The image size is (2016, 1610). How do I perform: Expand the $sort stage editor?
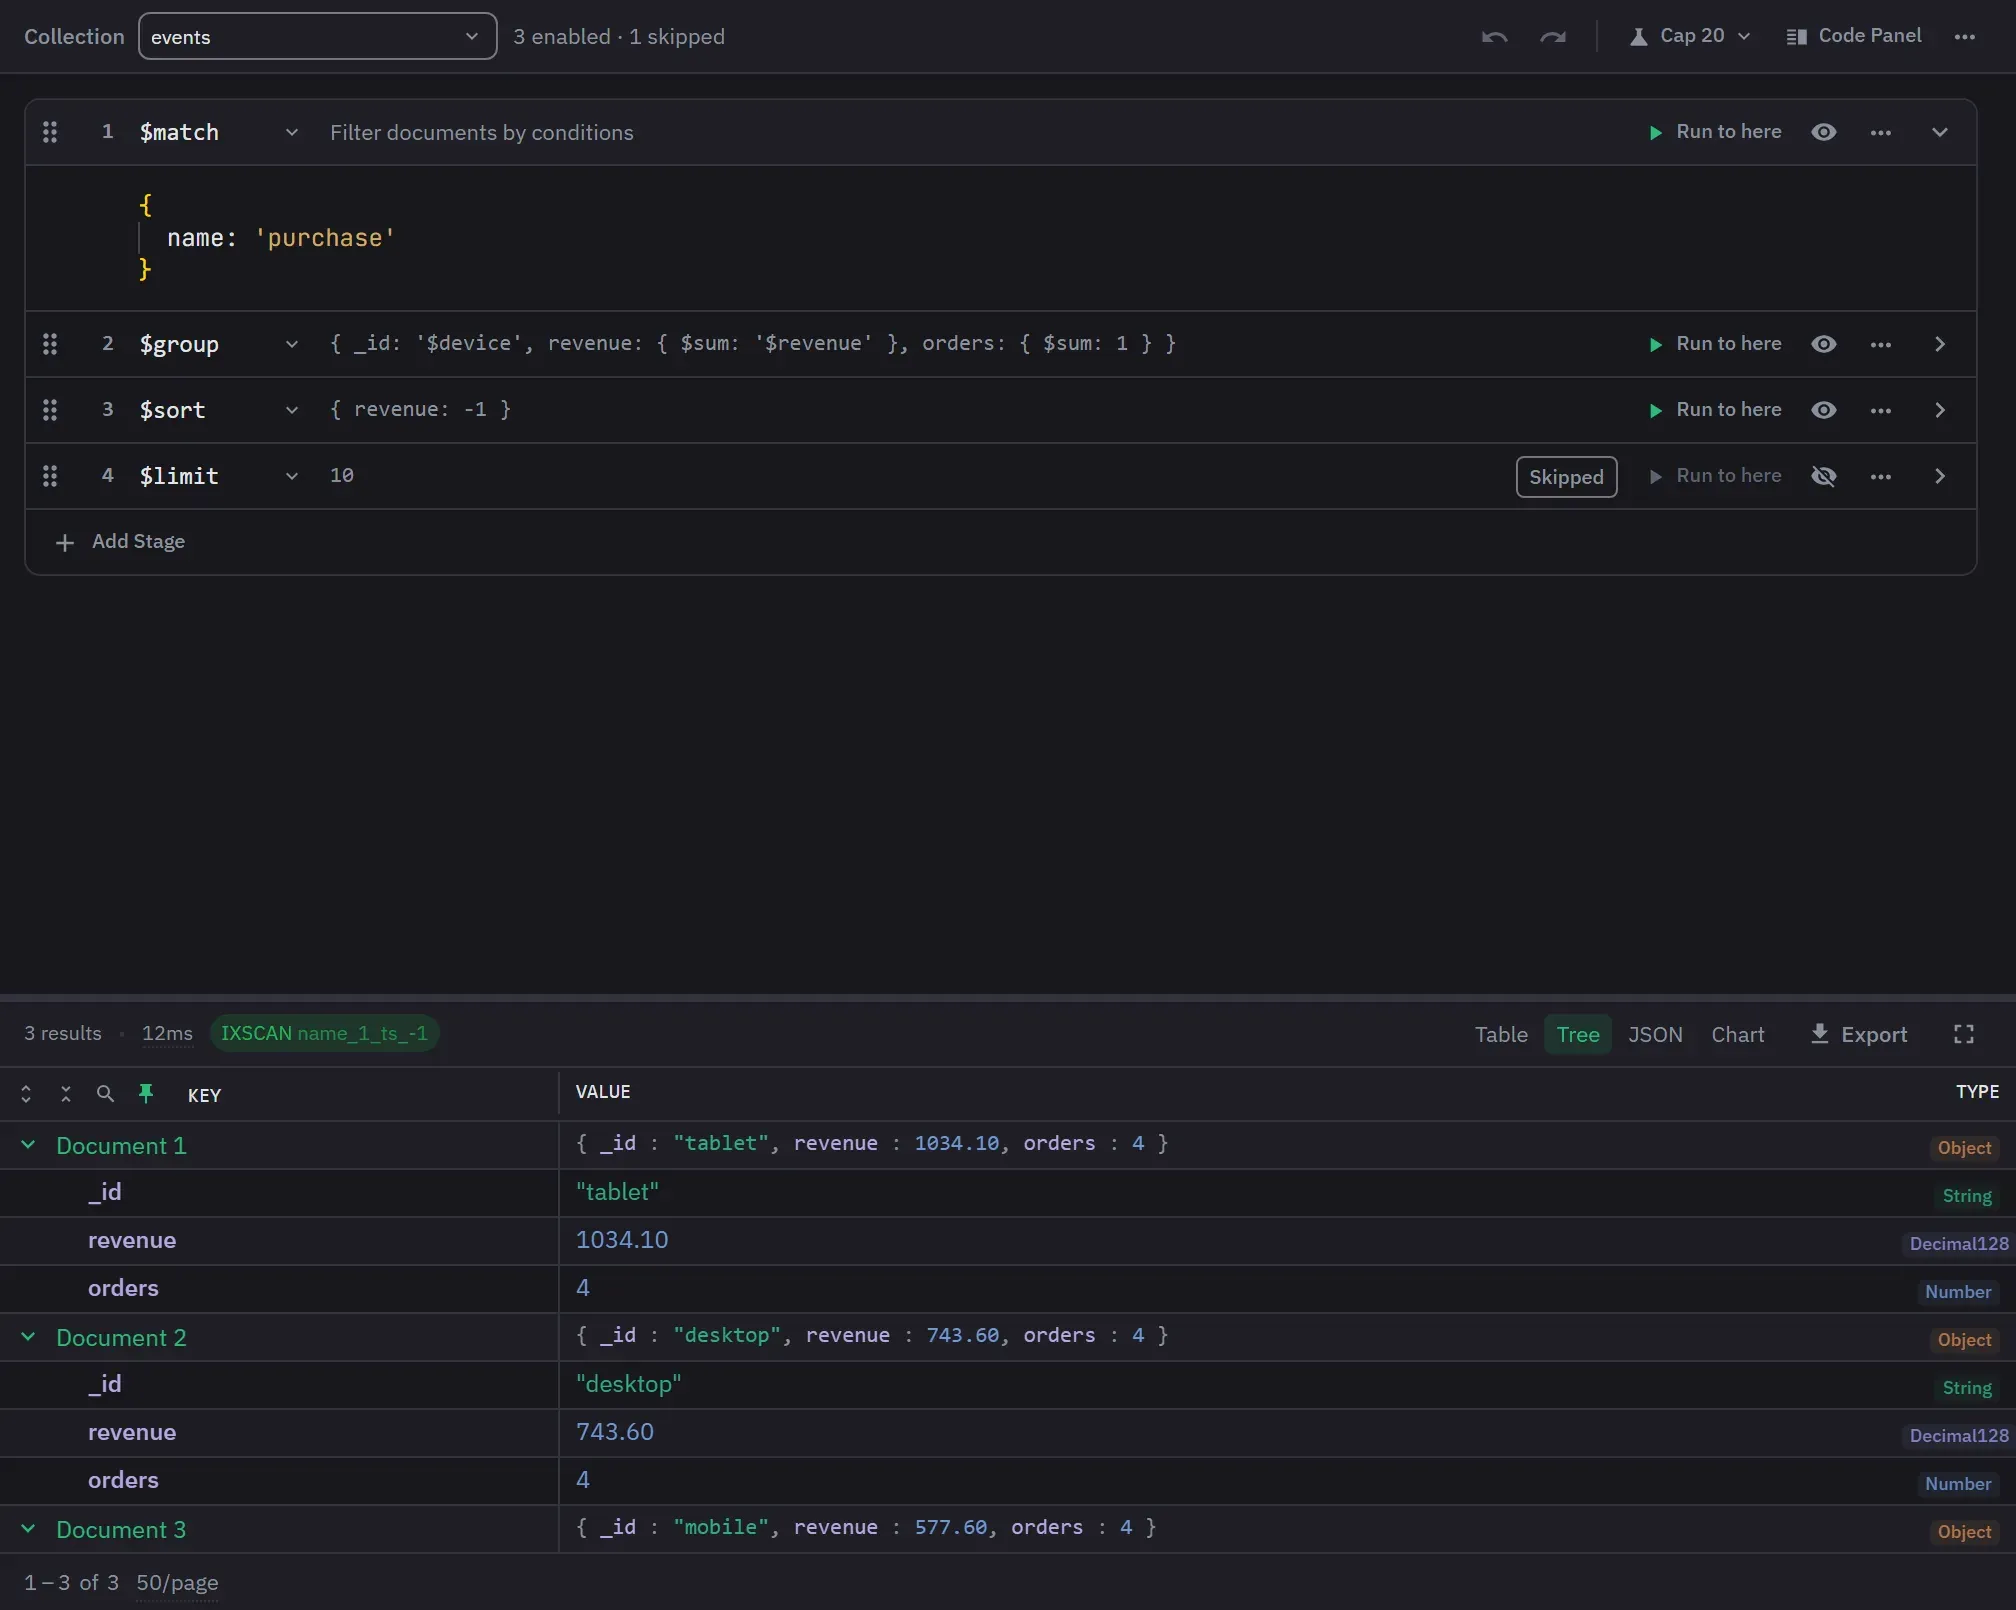click(1939, 410)
